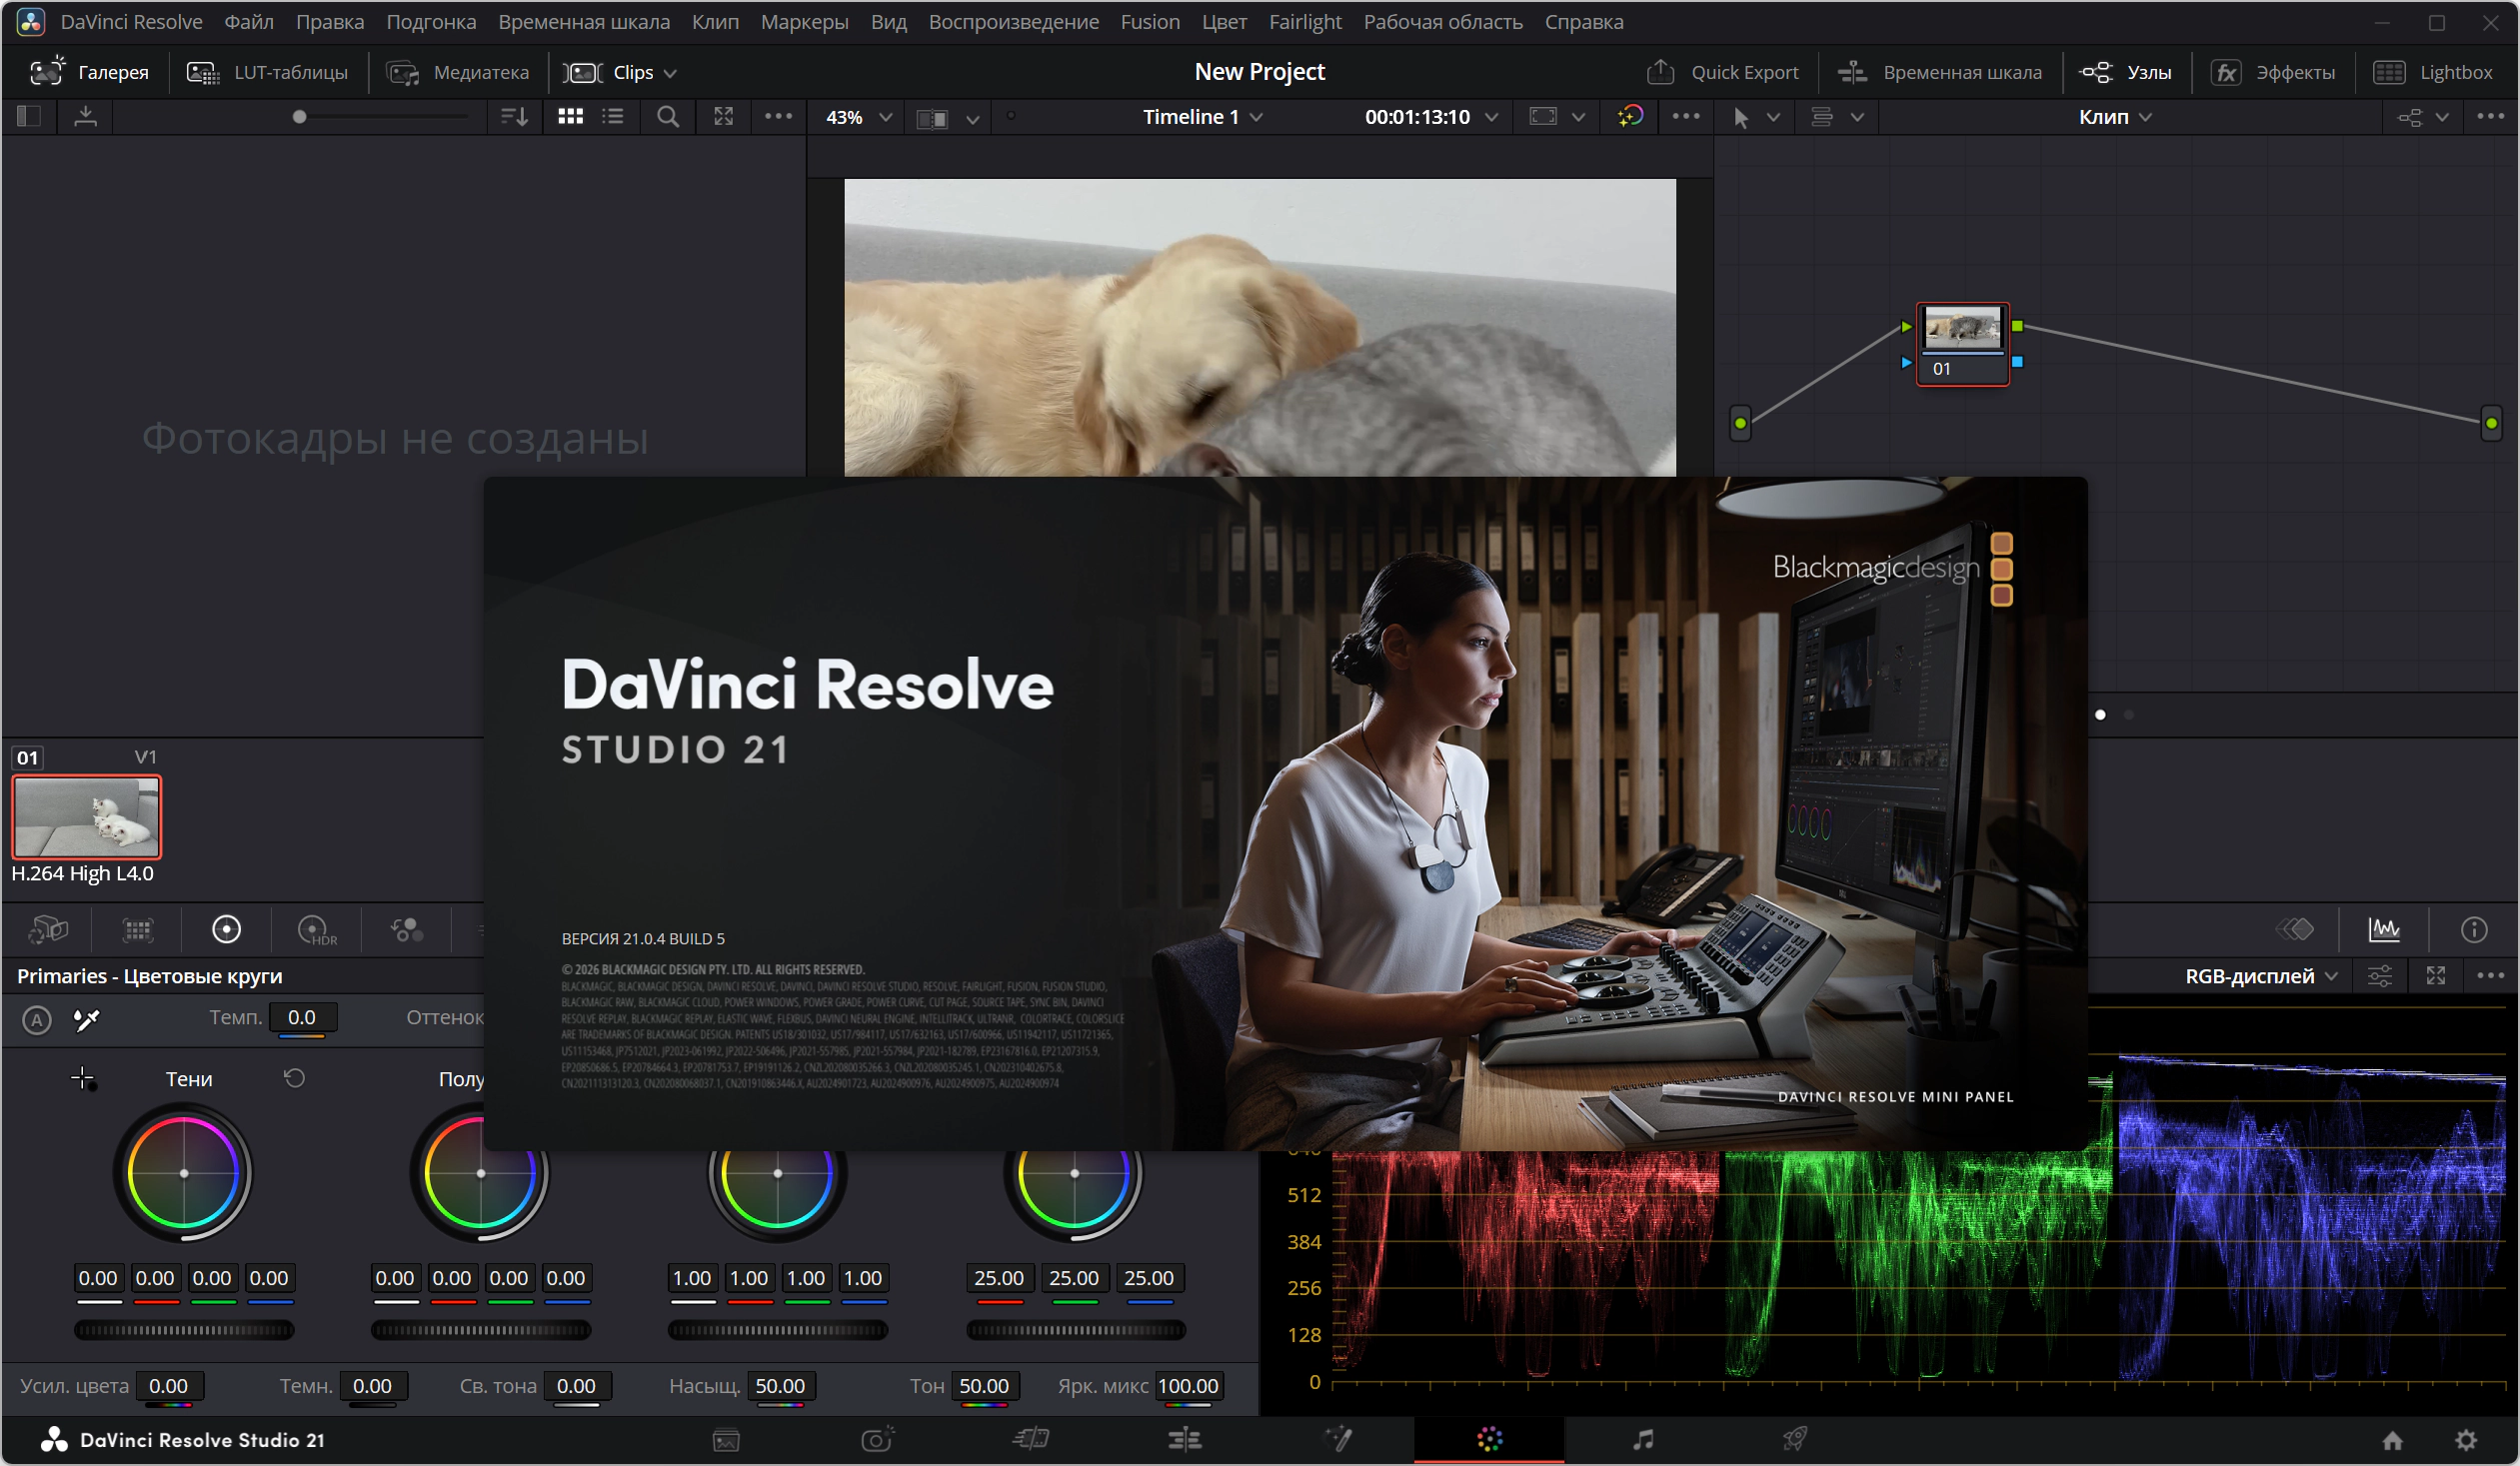
Task: Open the Файл menu
Action: [x=249, y=22]
